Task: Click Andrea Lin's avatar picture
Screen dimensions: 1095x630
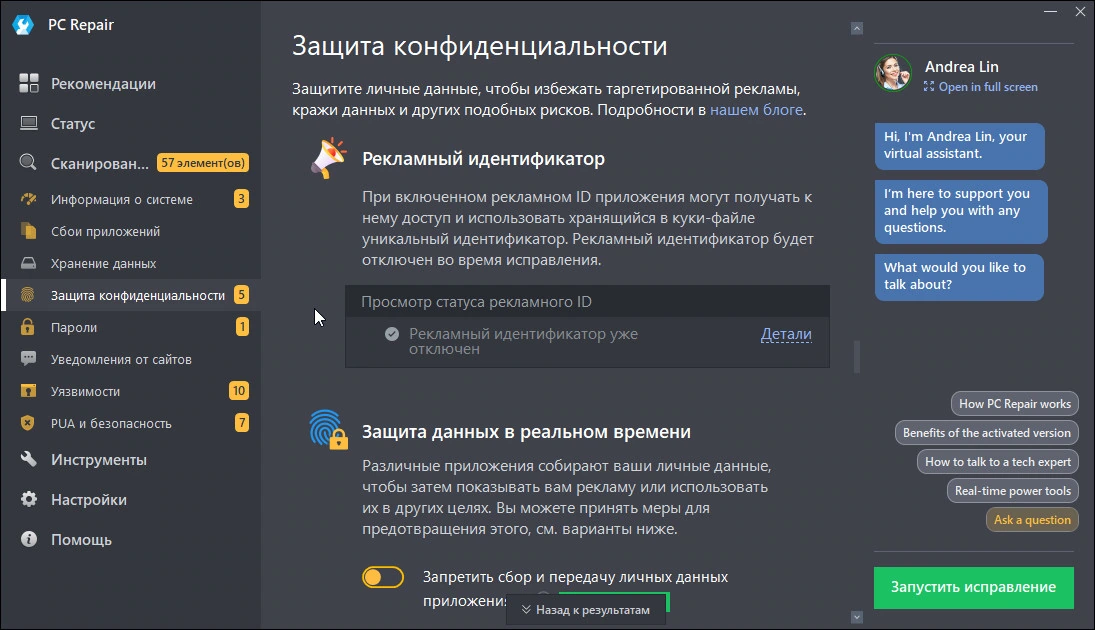Action: [892, 73]
